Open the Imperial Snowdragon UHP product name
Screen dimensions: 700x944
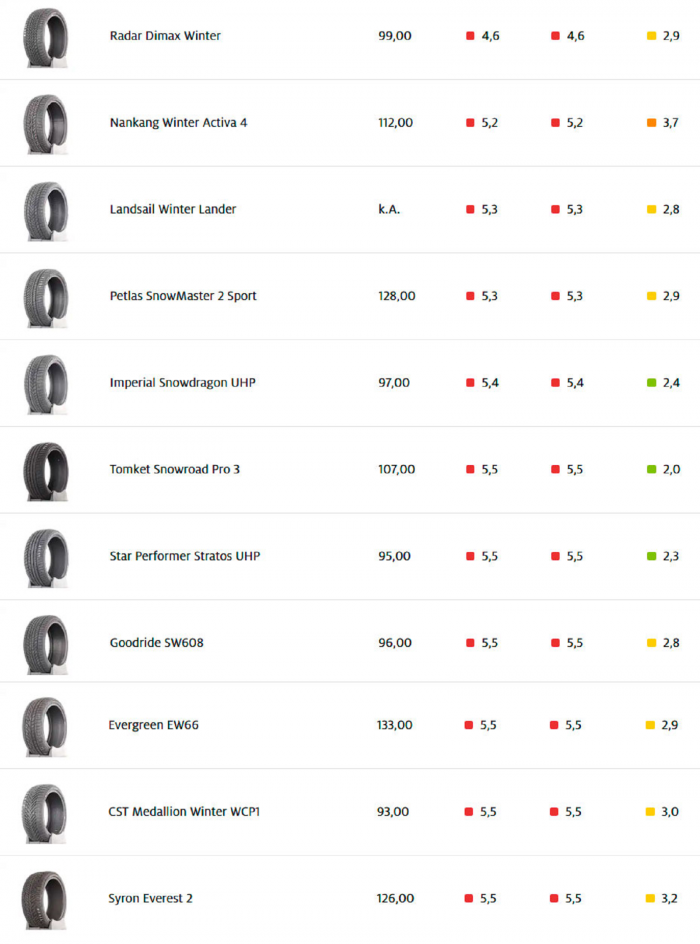(182, 383)
